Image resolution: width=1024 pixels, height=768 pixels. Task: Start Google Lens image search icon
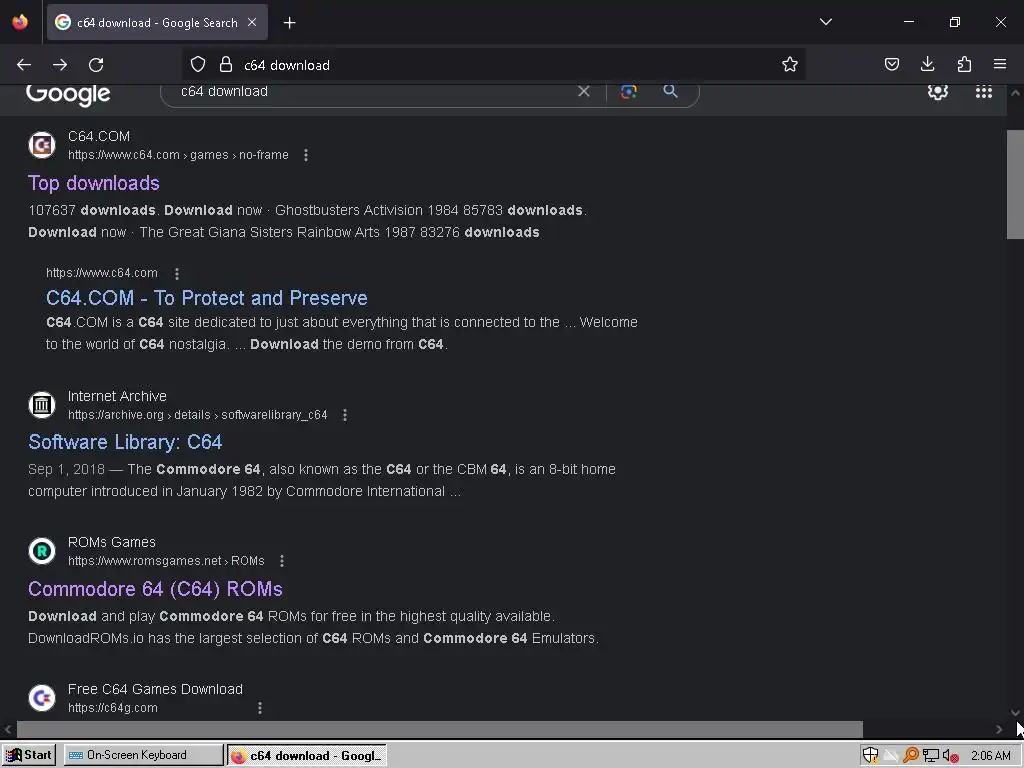[628, 91]
